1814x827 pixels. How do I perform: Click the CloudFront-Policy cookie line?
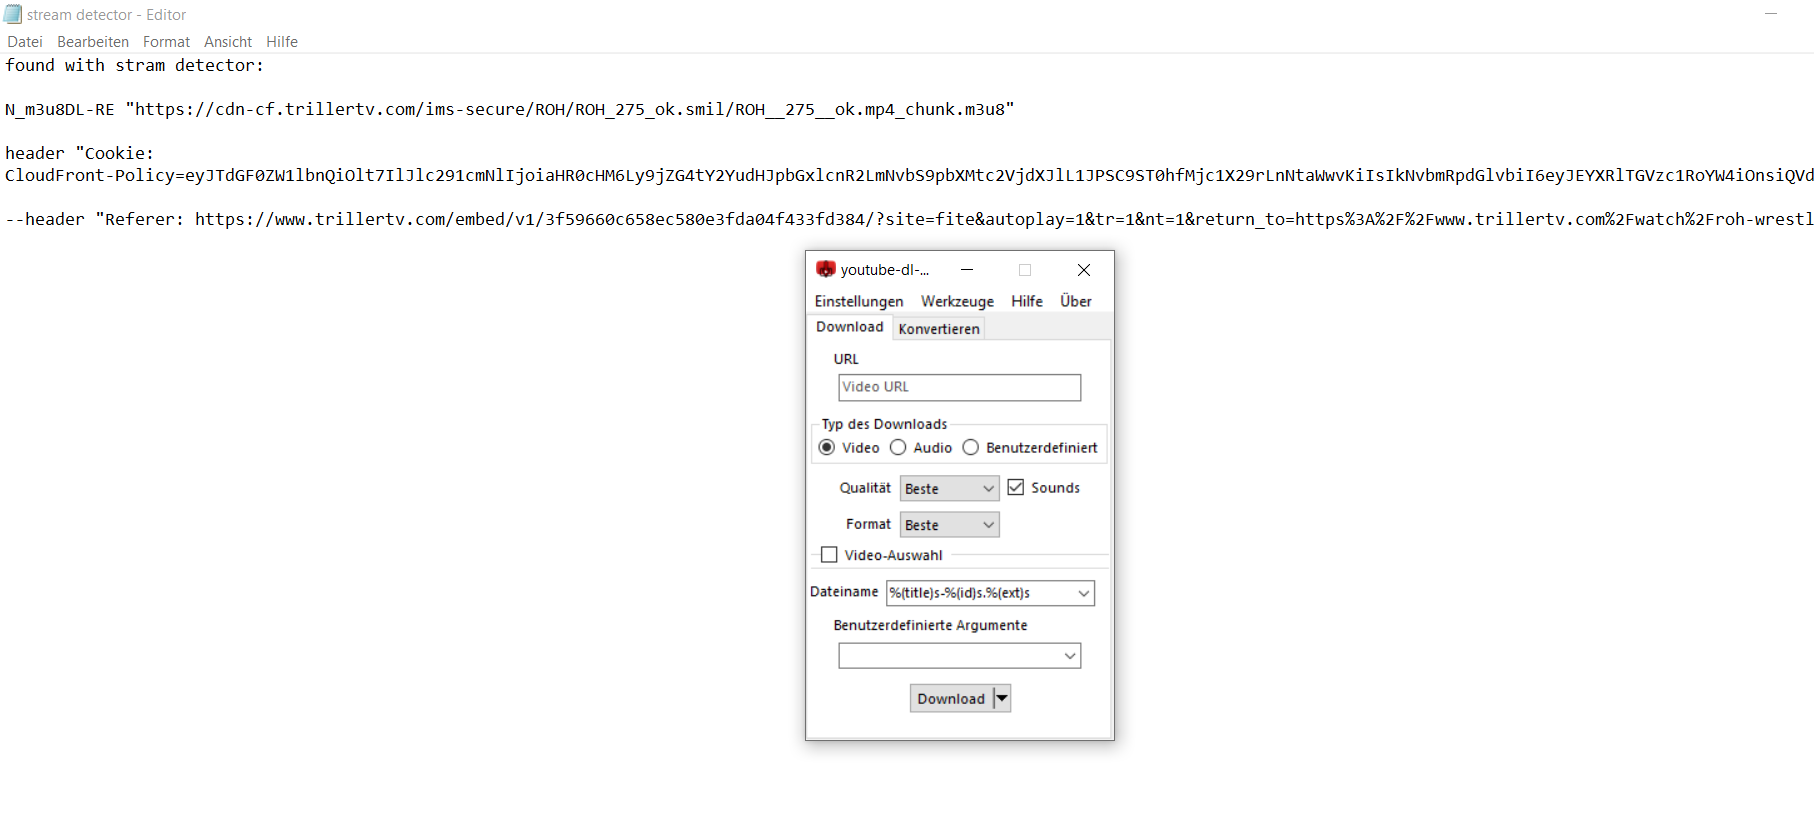[x=909, y=175]
